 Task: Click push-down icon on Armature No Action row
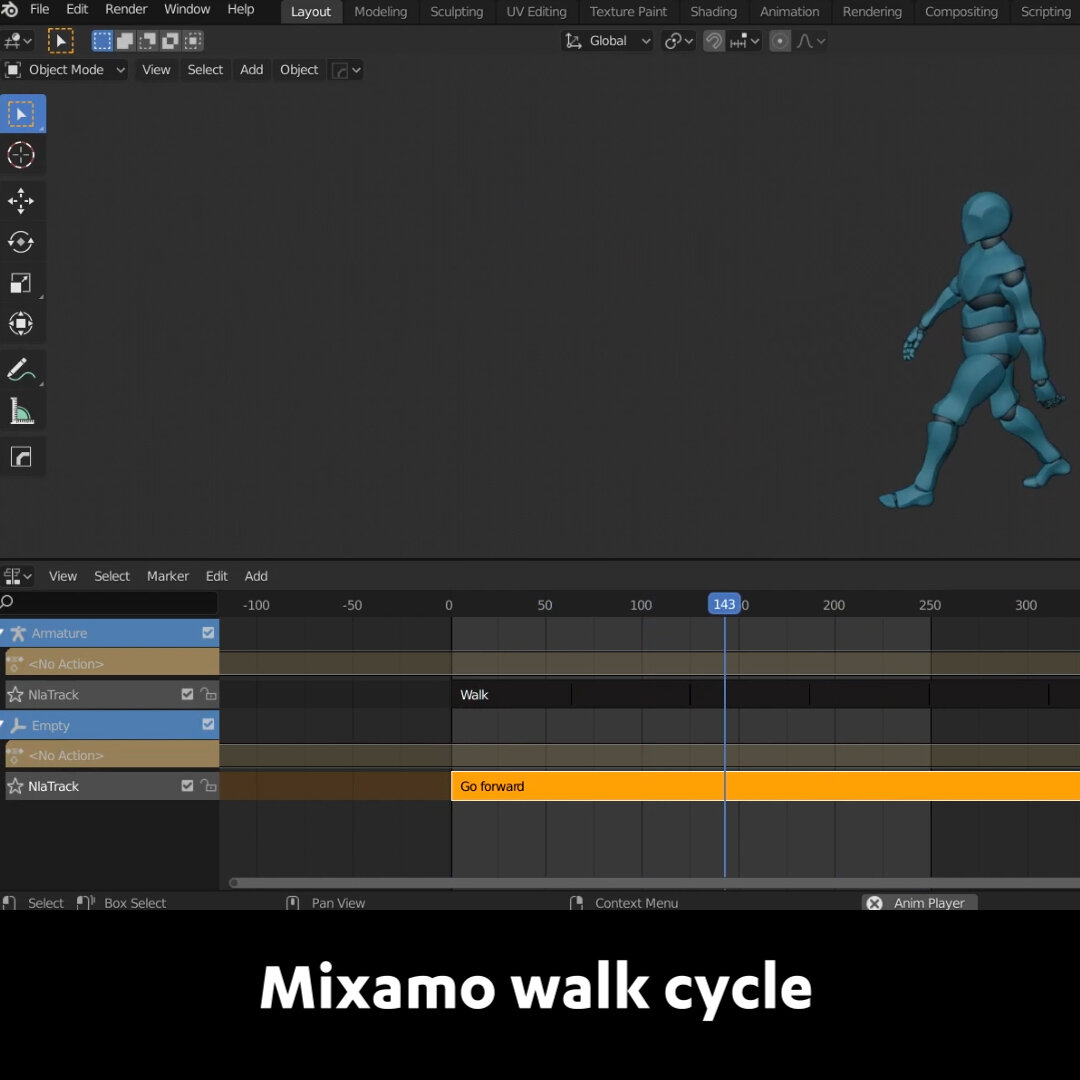pyautogui.click(x=15, y=663)
